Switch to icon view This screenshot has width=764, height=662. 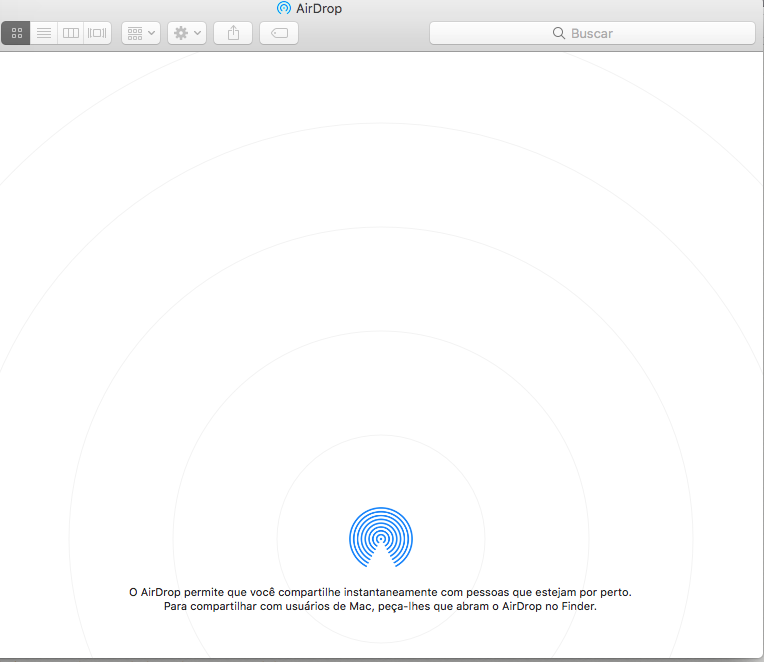[x=16, y=33]
